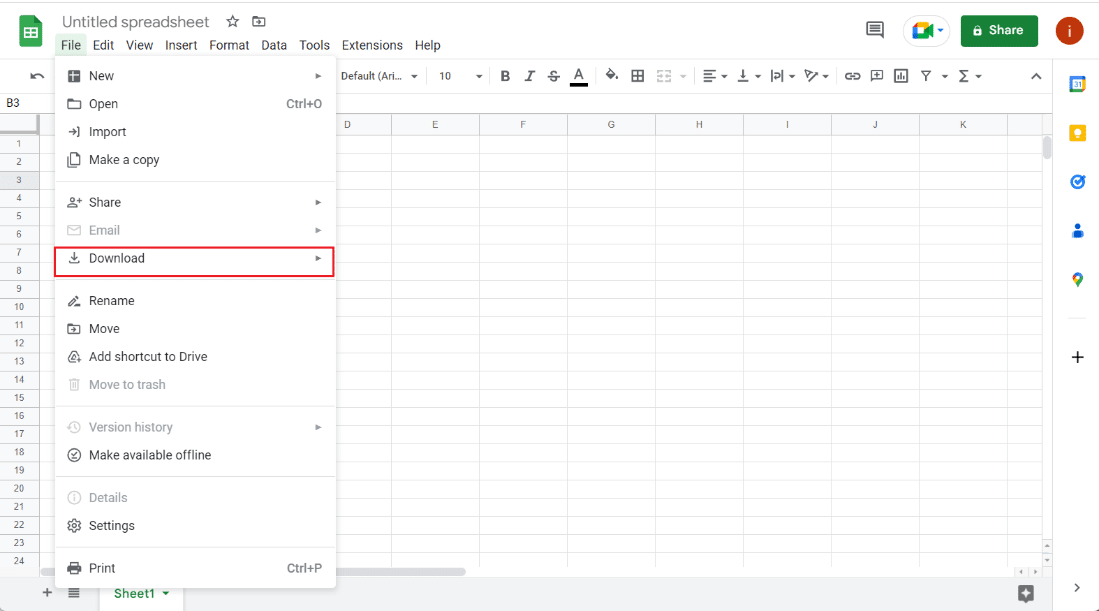The image size is (1099, 611).
Task: Open the account avatar
Action: pos(1069,31)
